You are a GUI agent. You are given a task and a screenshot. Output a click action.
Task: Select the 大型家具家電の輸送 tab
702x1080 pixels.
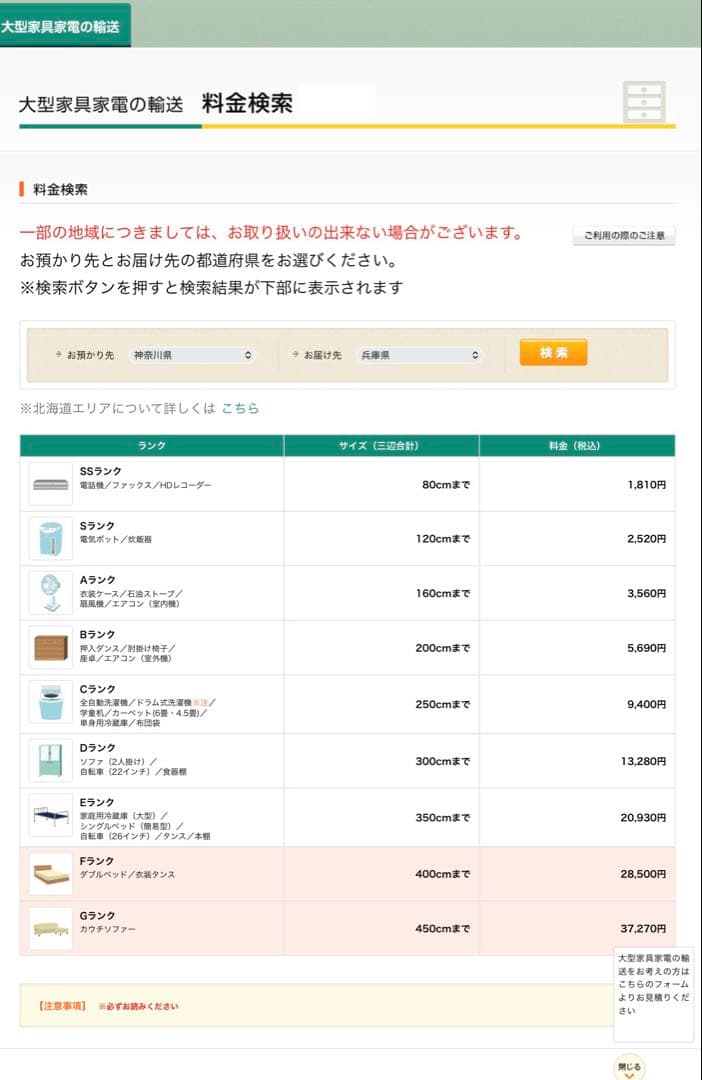[x=62, y=26]
